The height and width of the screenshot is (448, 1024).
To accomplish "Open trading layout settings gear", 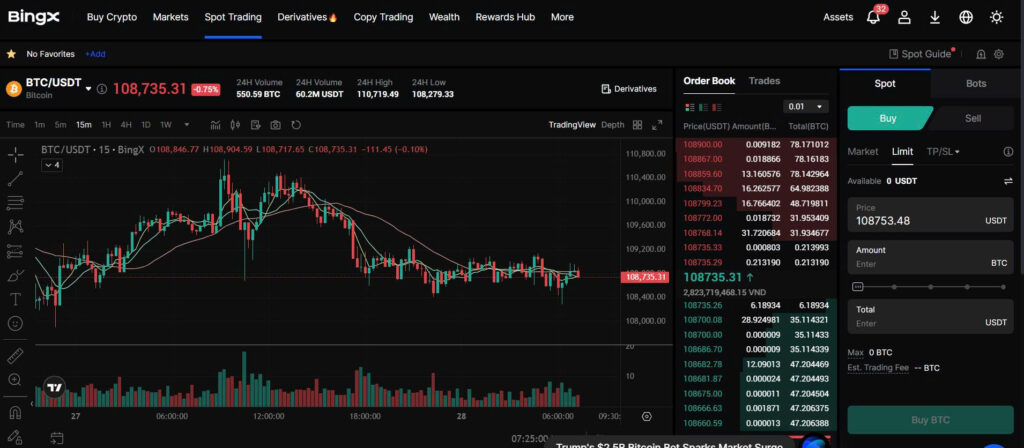I will coord(999,54).
